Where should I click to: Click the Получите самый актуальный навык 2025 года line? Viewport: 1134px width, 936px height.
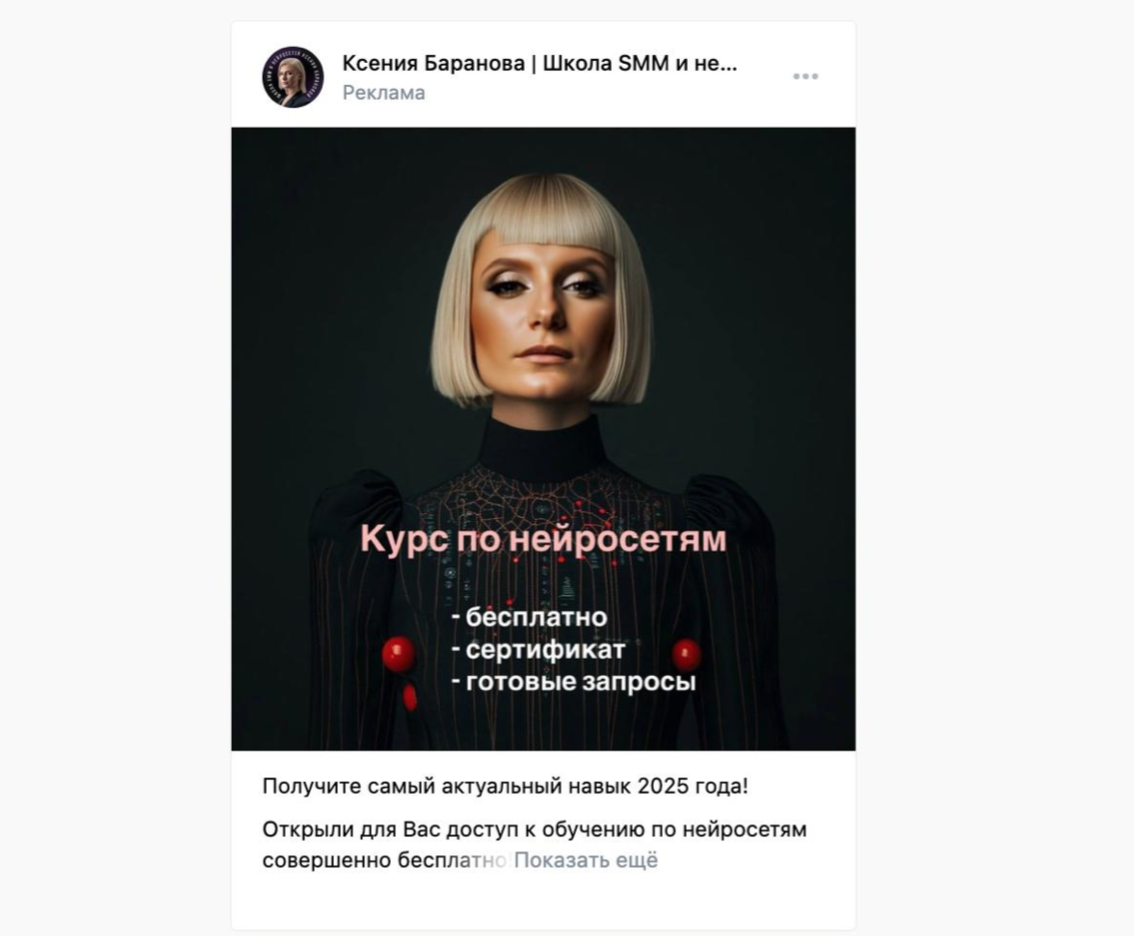pyautogui.click(x=505, y=786)
